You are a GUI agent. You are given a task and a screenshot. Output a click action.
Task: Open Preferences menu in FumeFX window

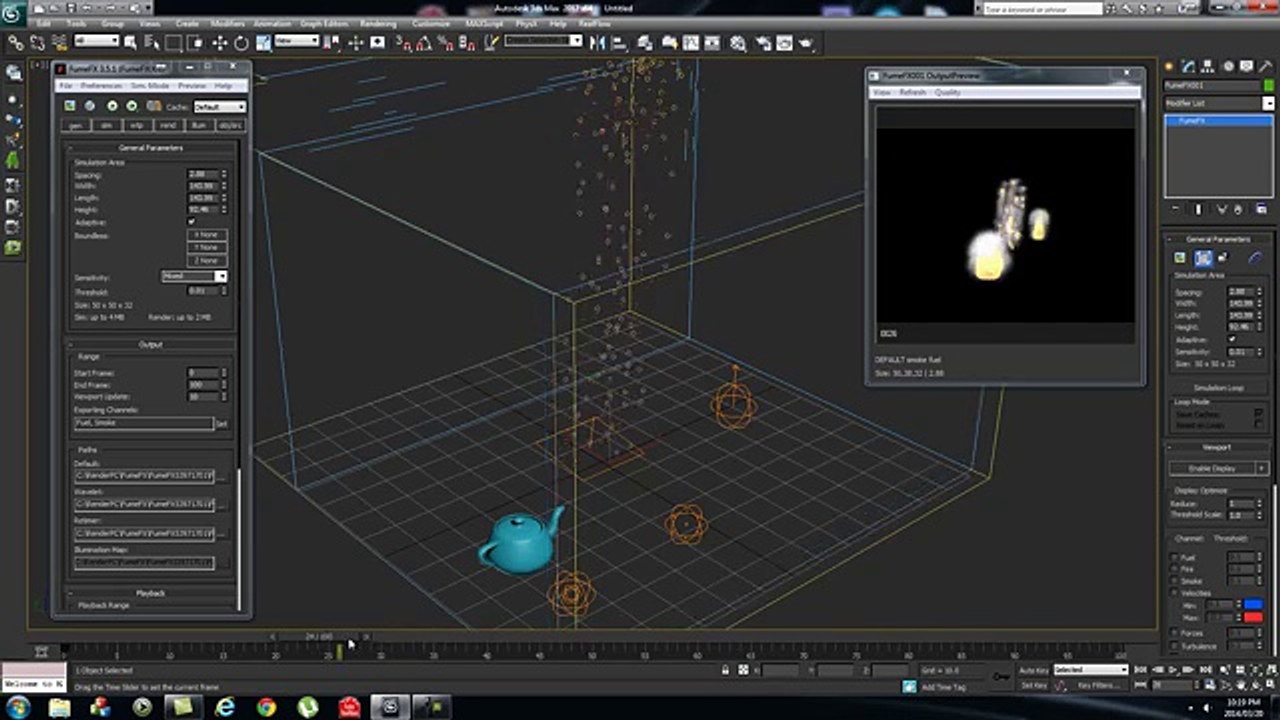click(x=101, y=86)
